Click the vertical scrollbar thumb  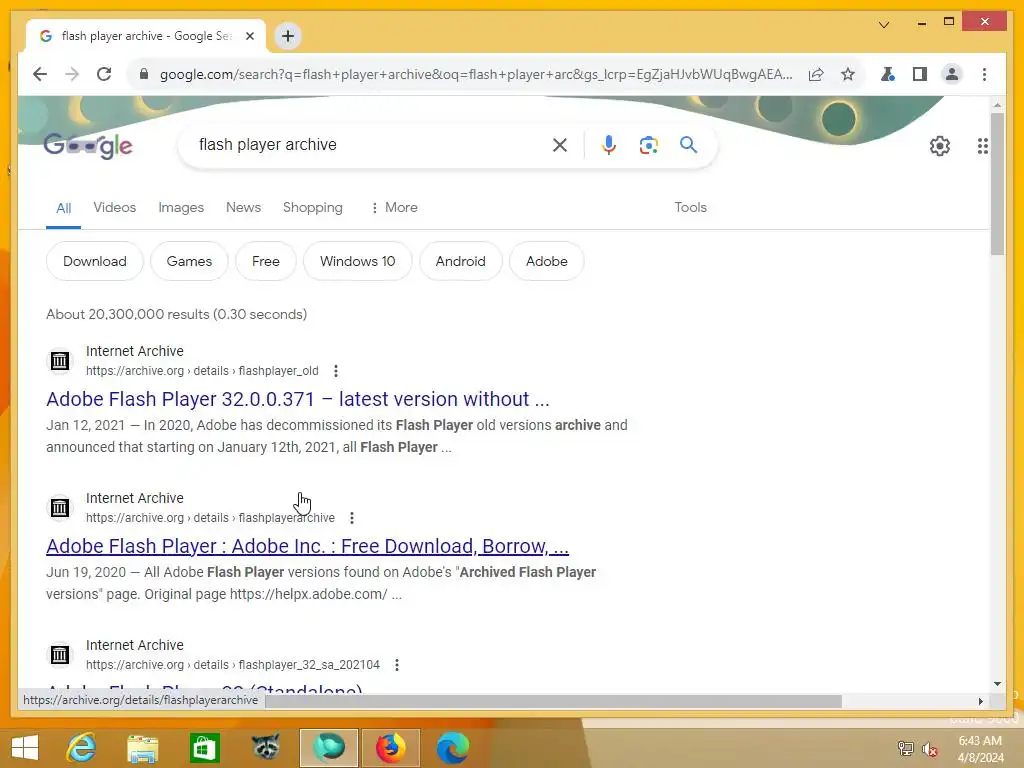997,184
